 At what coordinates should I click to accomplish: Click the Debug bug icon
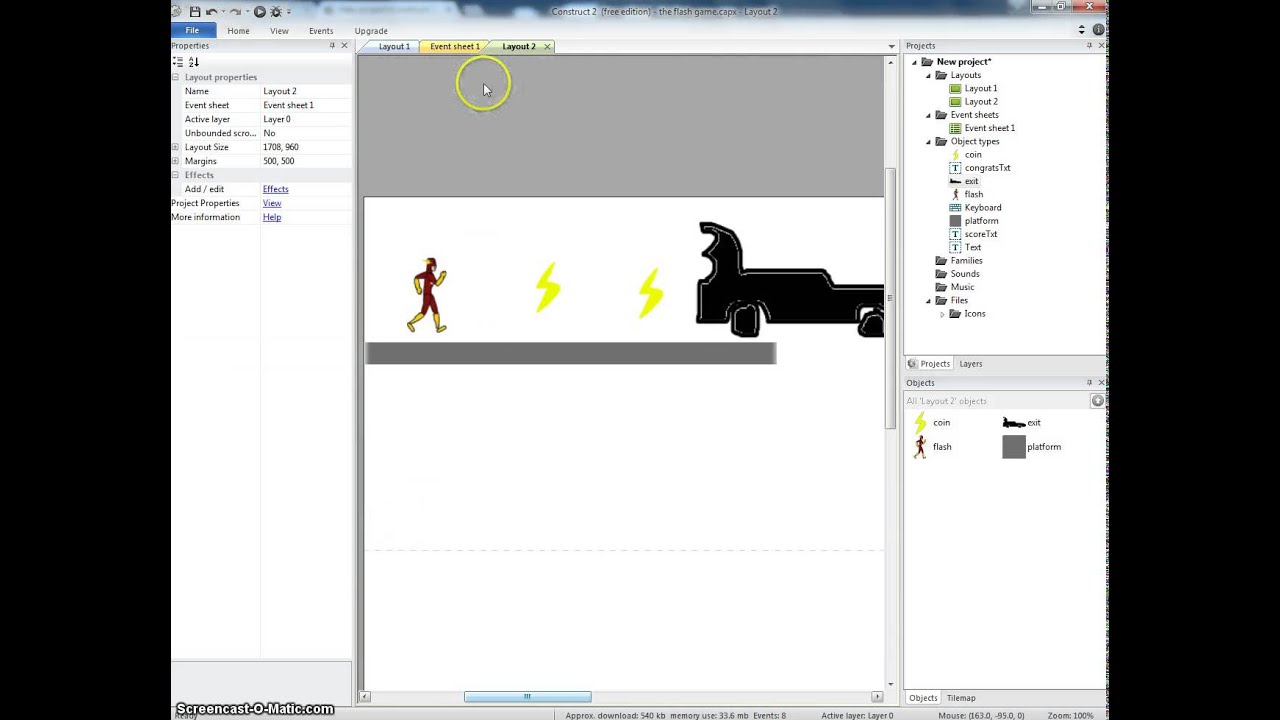point(276,12)
